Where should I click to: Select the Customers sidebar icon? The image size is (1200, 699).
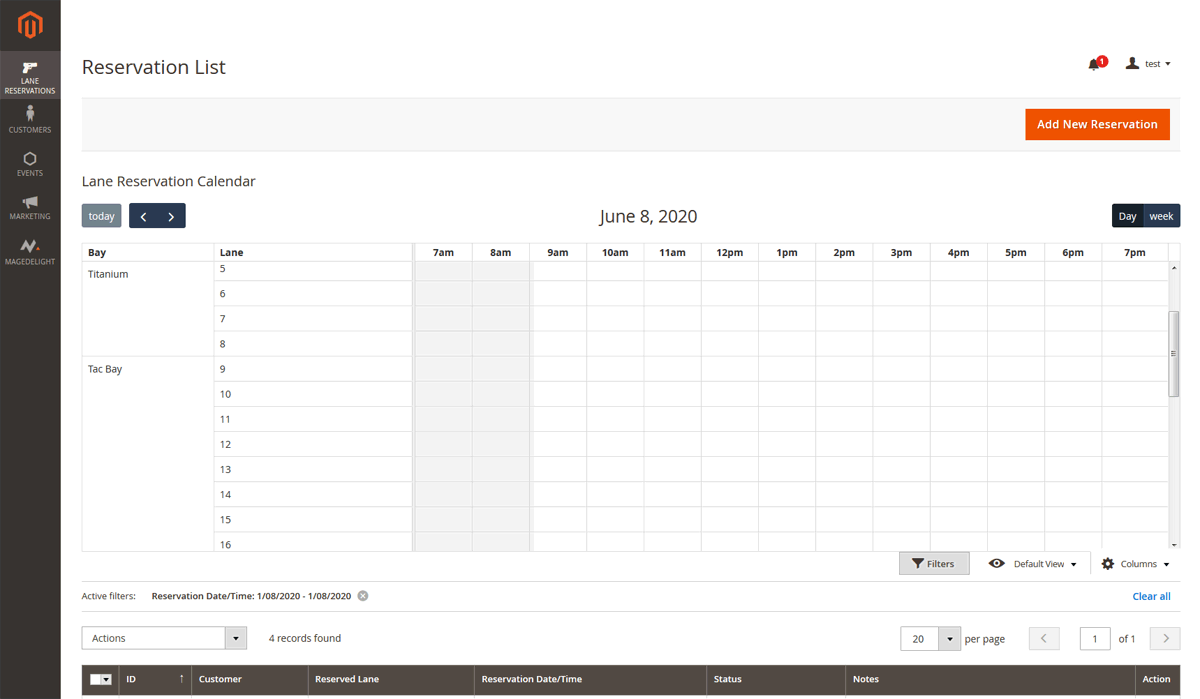click(x=29, y=115)
